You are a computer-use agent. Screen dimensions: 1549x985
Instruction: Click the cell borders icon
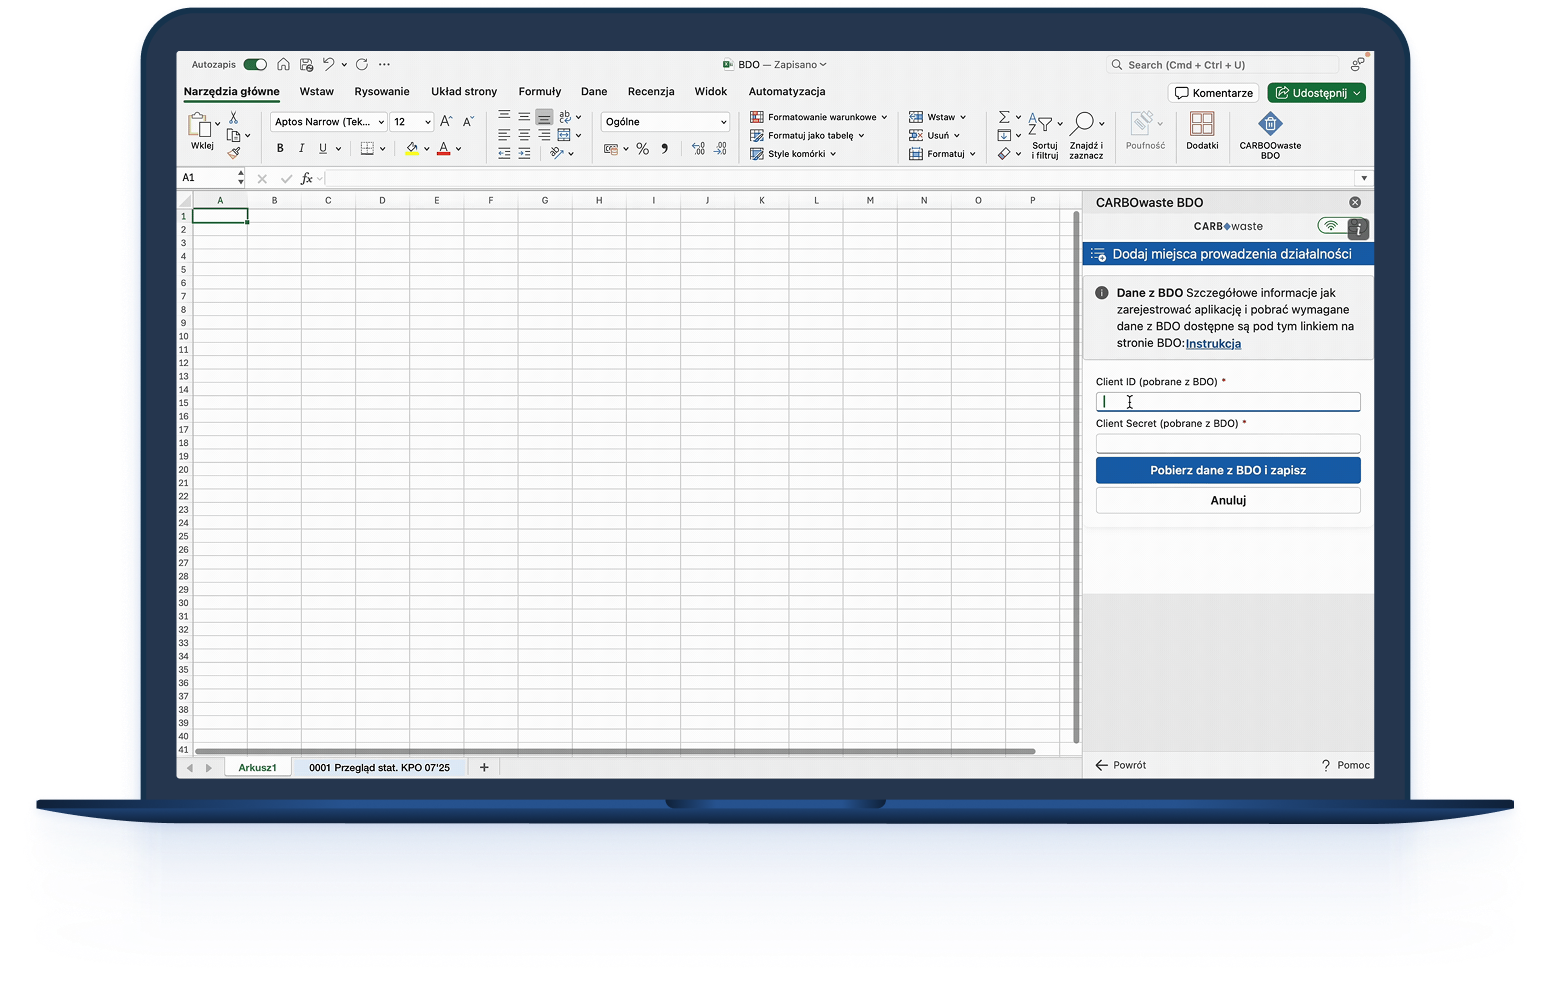[367, 148]
